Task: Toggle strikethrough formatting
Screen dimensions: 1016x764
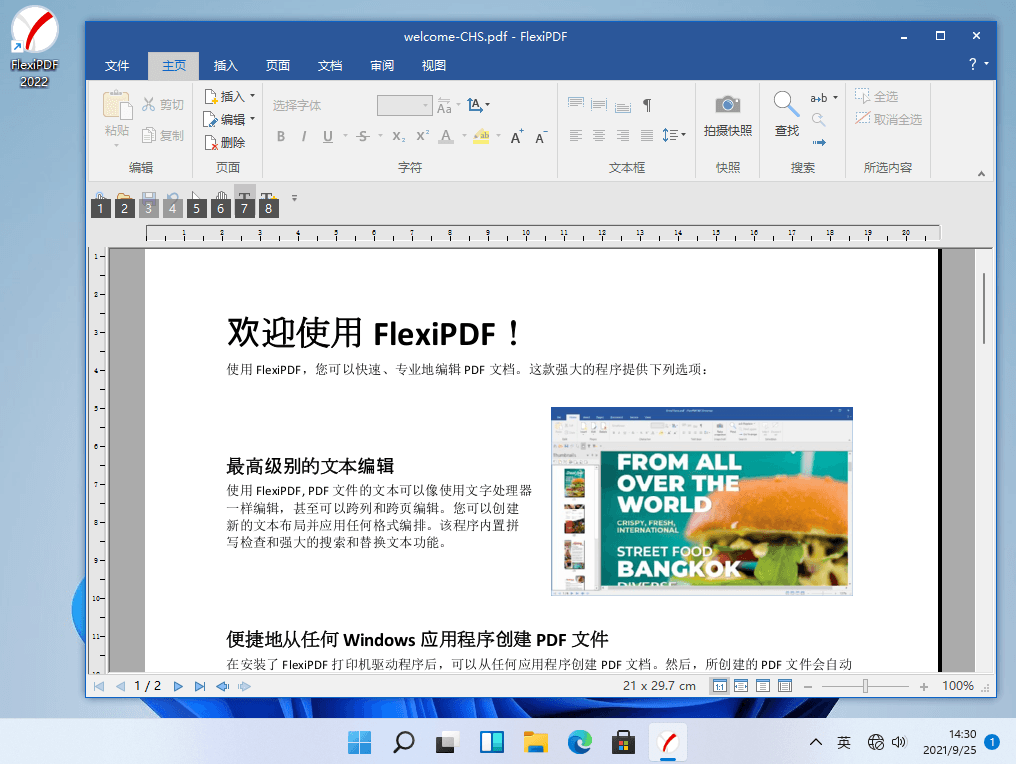Action: tap(363, 137)
